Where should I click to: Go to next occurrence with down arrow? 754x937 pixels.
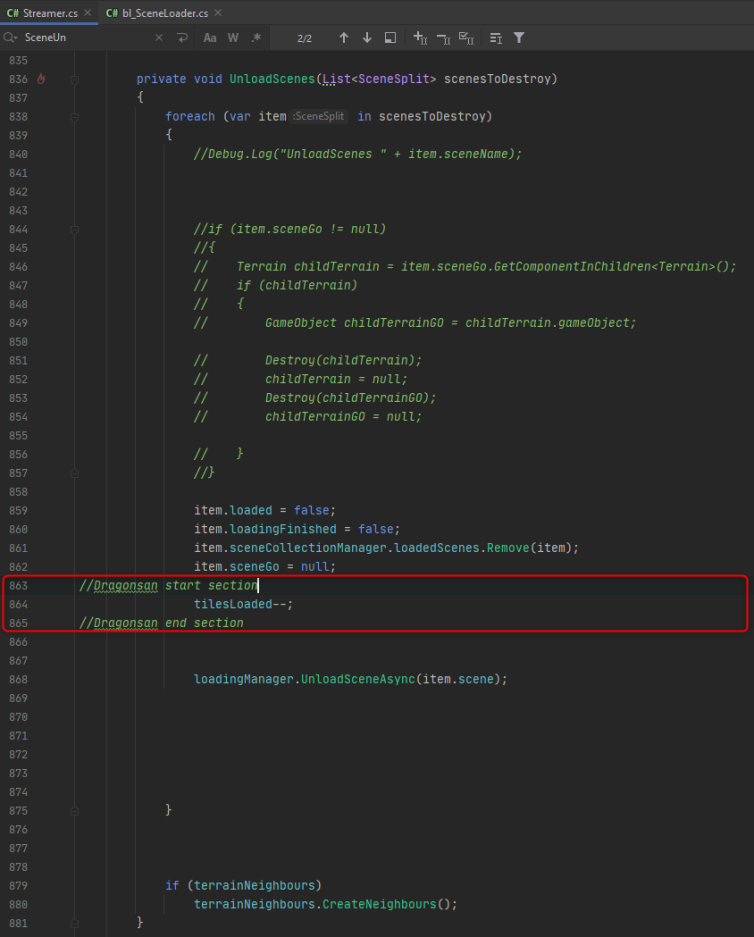point(367,38)
